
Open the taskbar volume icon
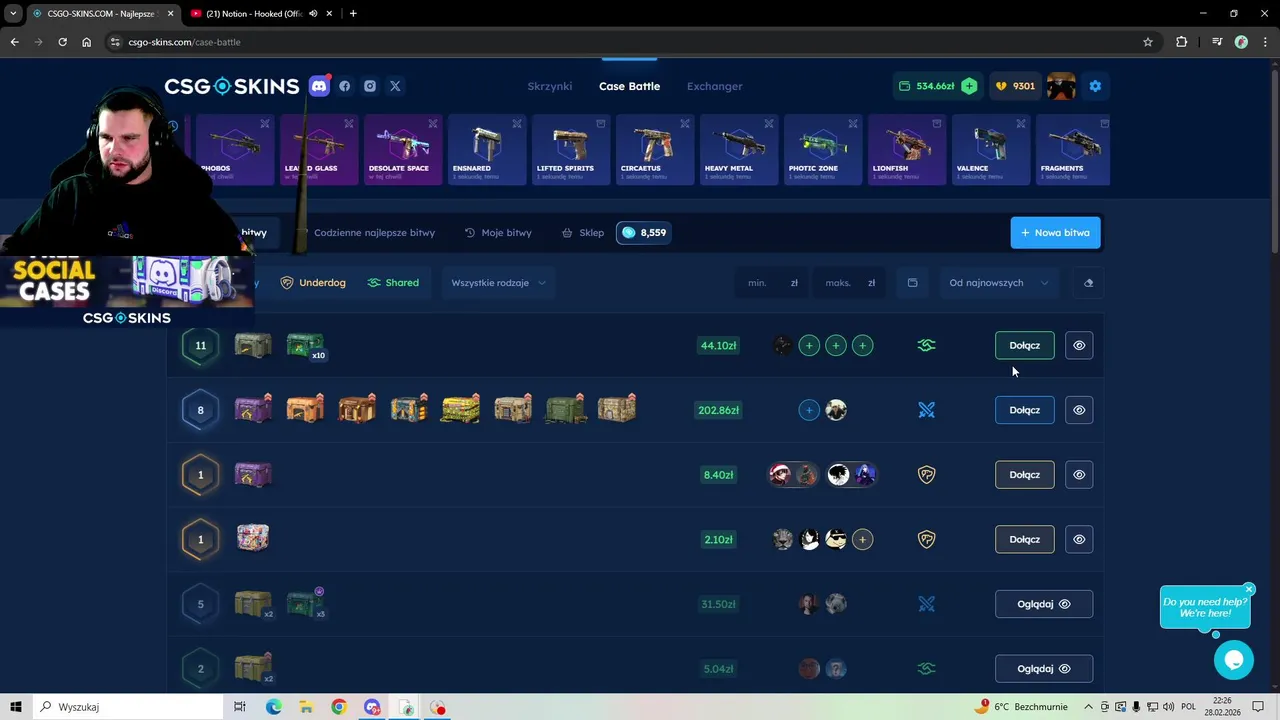pyautogui.click(x=1167, y=707)
